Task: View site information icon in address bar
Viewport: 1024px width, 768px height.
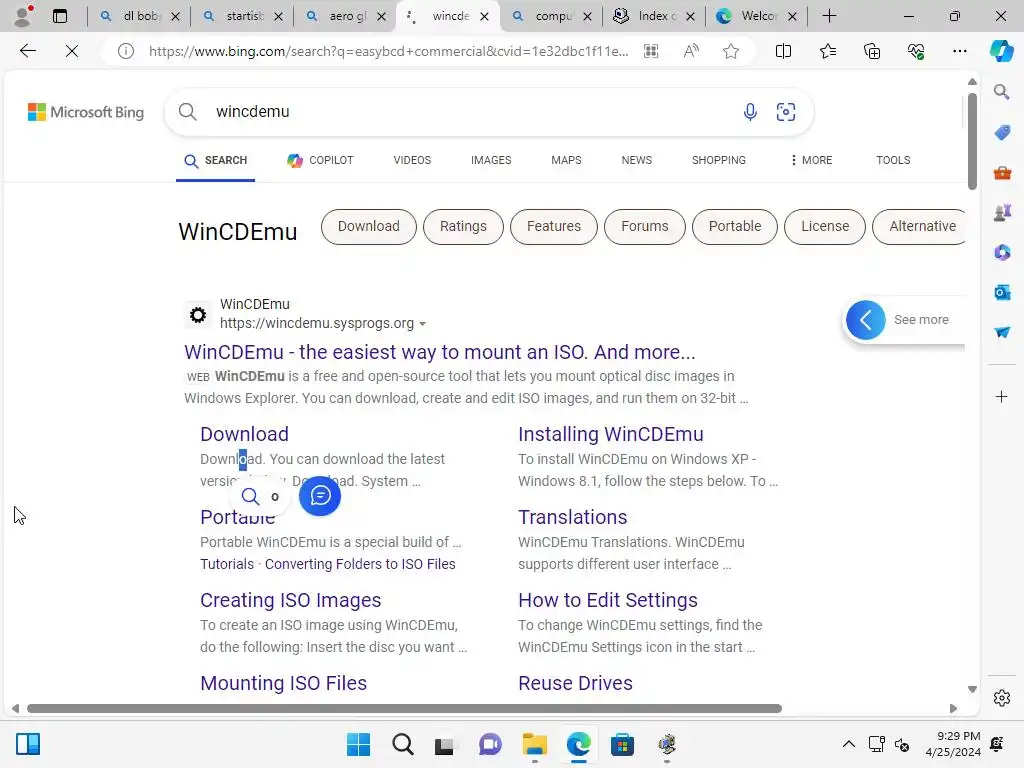Action: (125, 51)
